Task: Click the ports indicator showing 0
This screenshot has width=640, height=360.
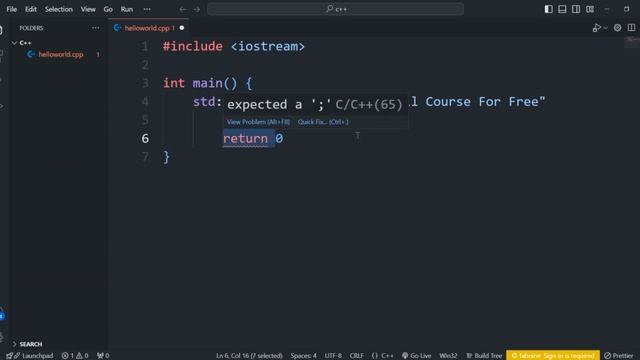Action: coord(103,356)
